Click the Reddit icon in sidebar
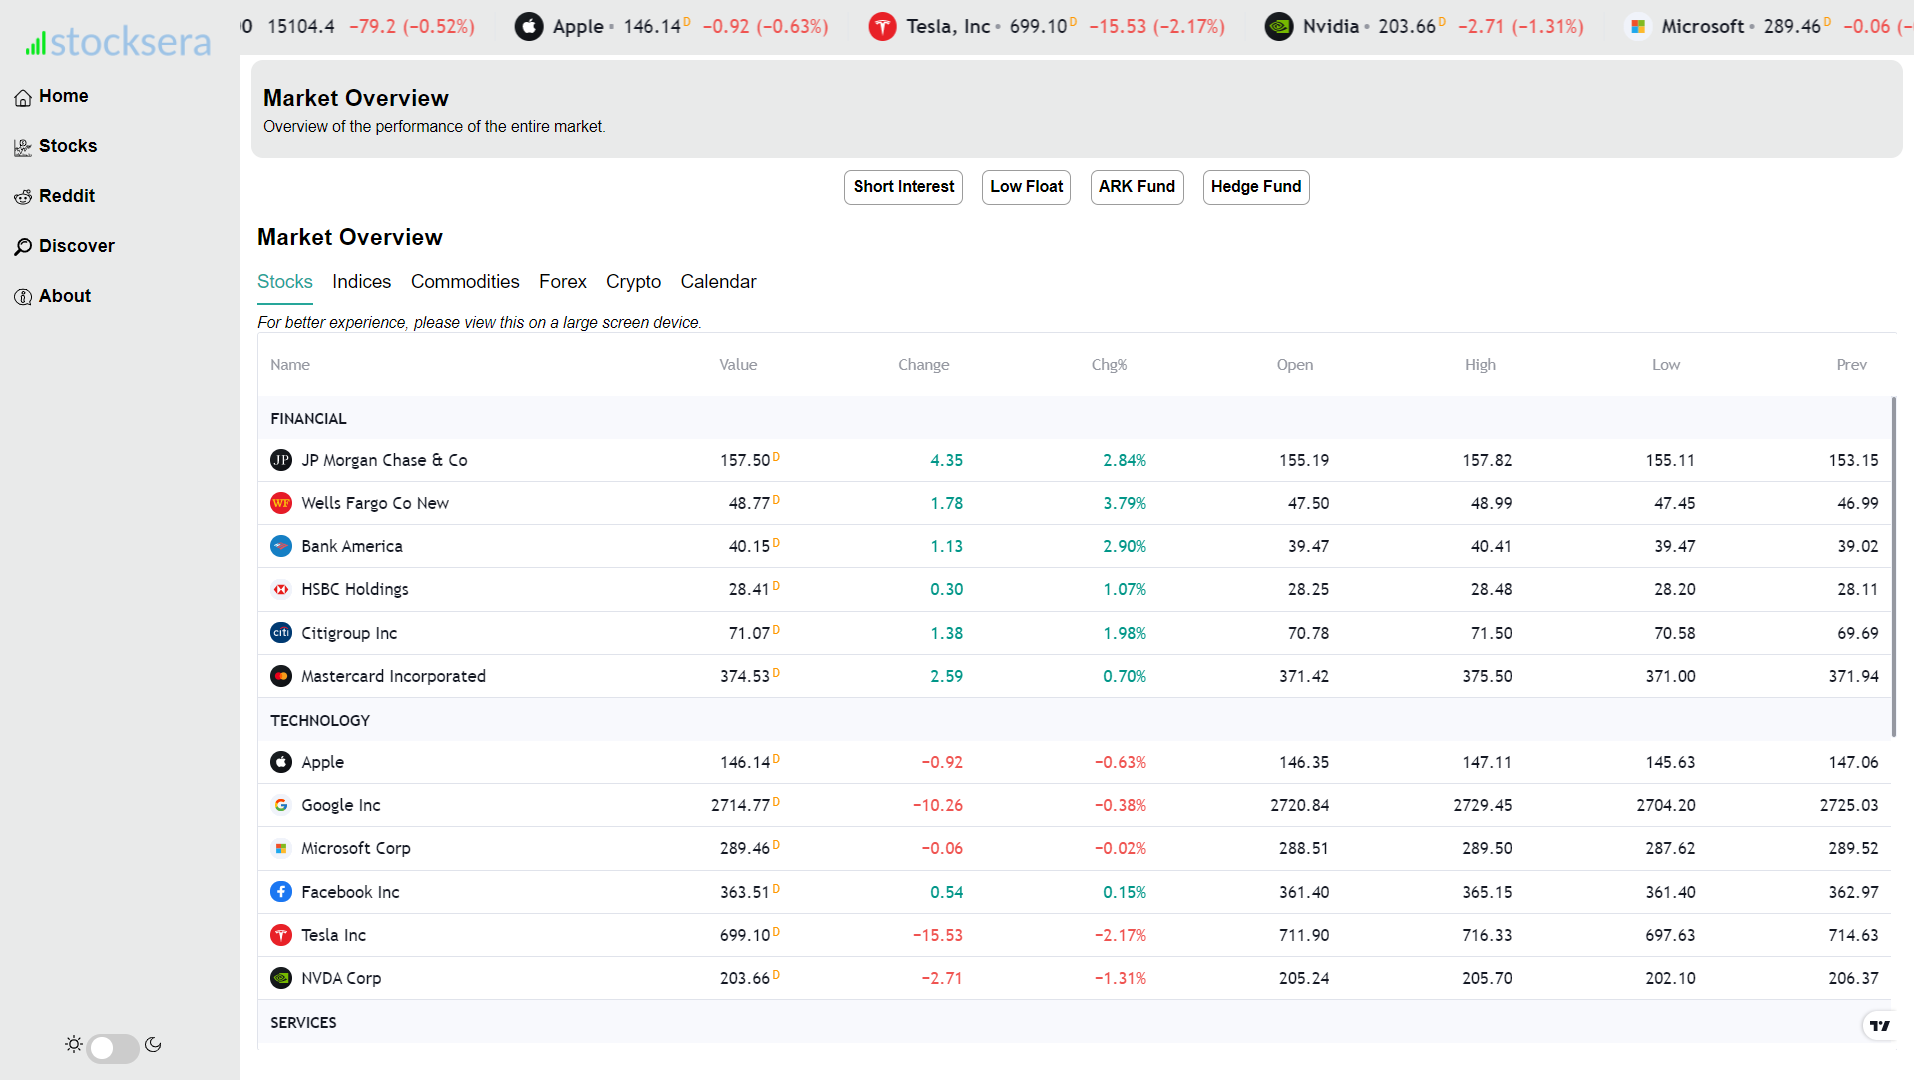This screenshot has height=1080, width=1920. pos(23,197)
